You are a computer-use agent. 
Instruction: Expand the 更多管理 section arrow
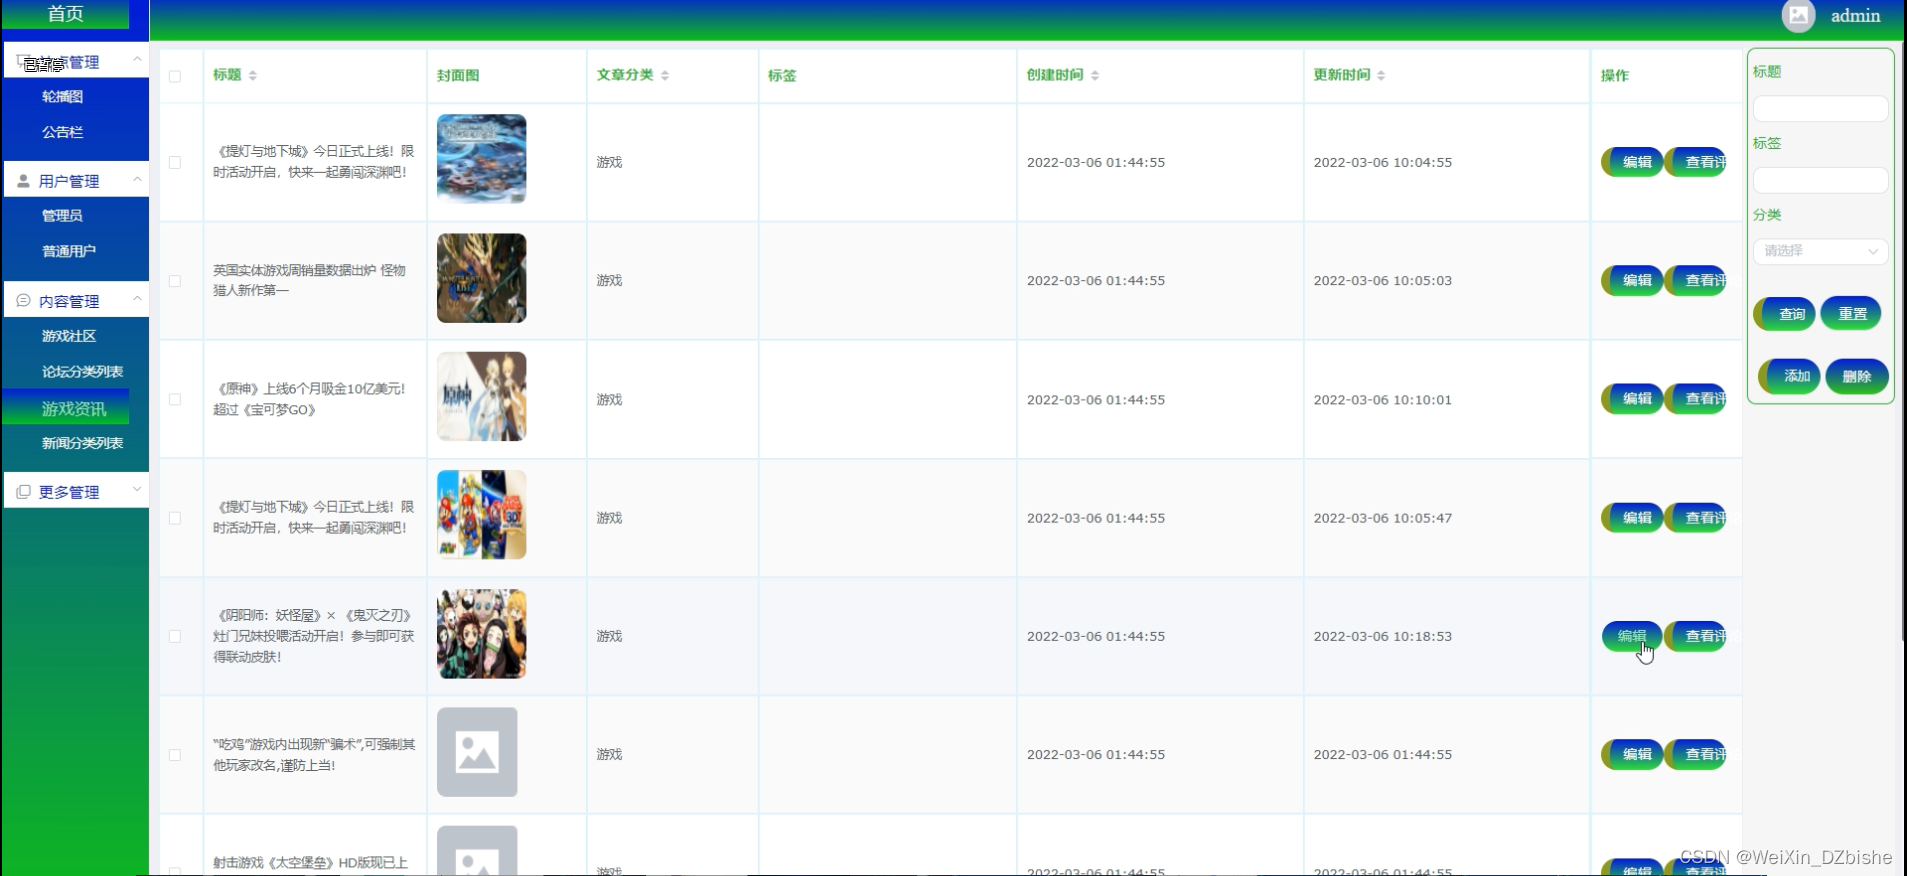137,490
